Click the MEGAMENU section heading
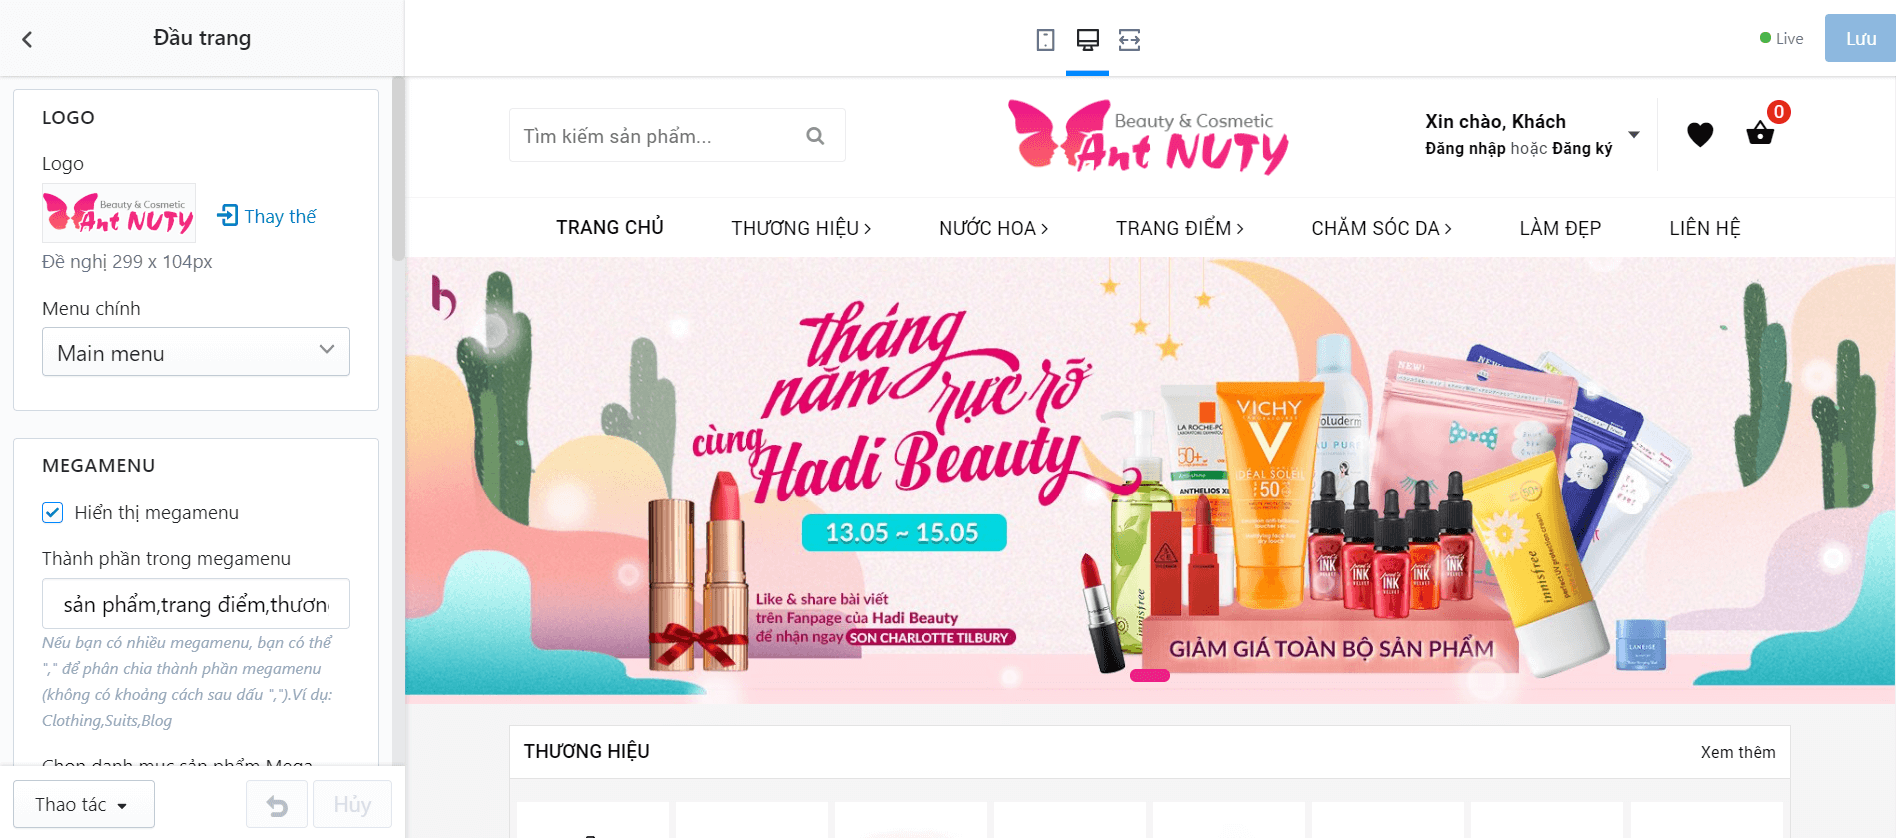 pyautogui.click(x=99, y=465)
